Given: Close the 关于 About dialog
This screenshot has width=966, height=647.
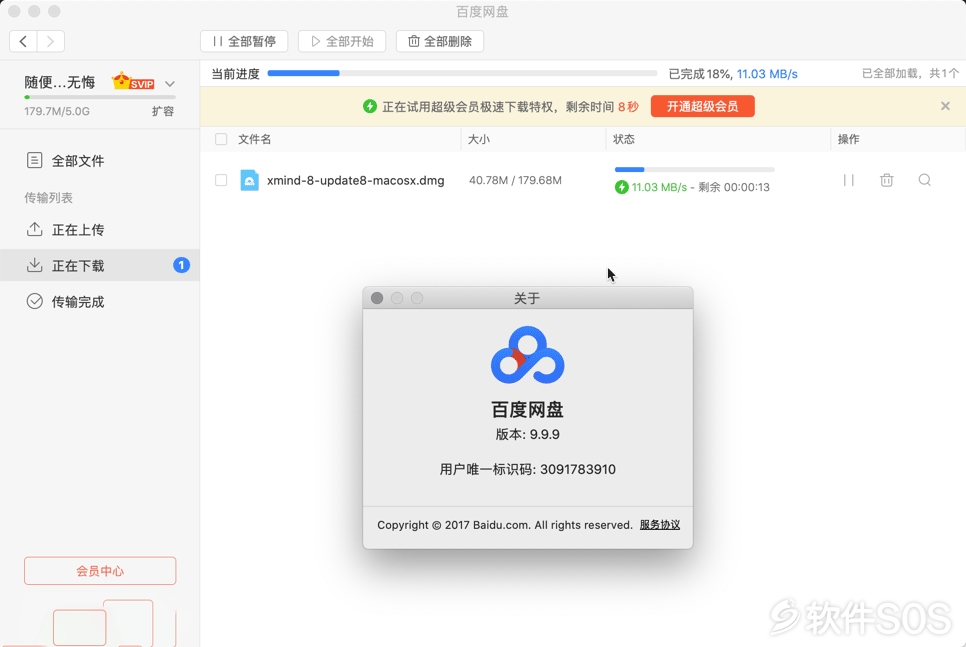Looking at the screenshot, I should click(377, 298).
